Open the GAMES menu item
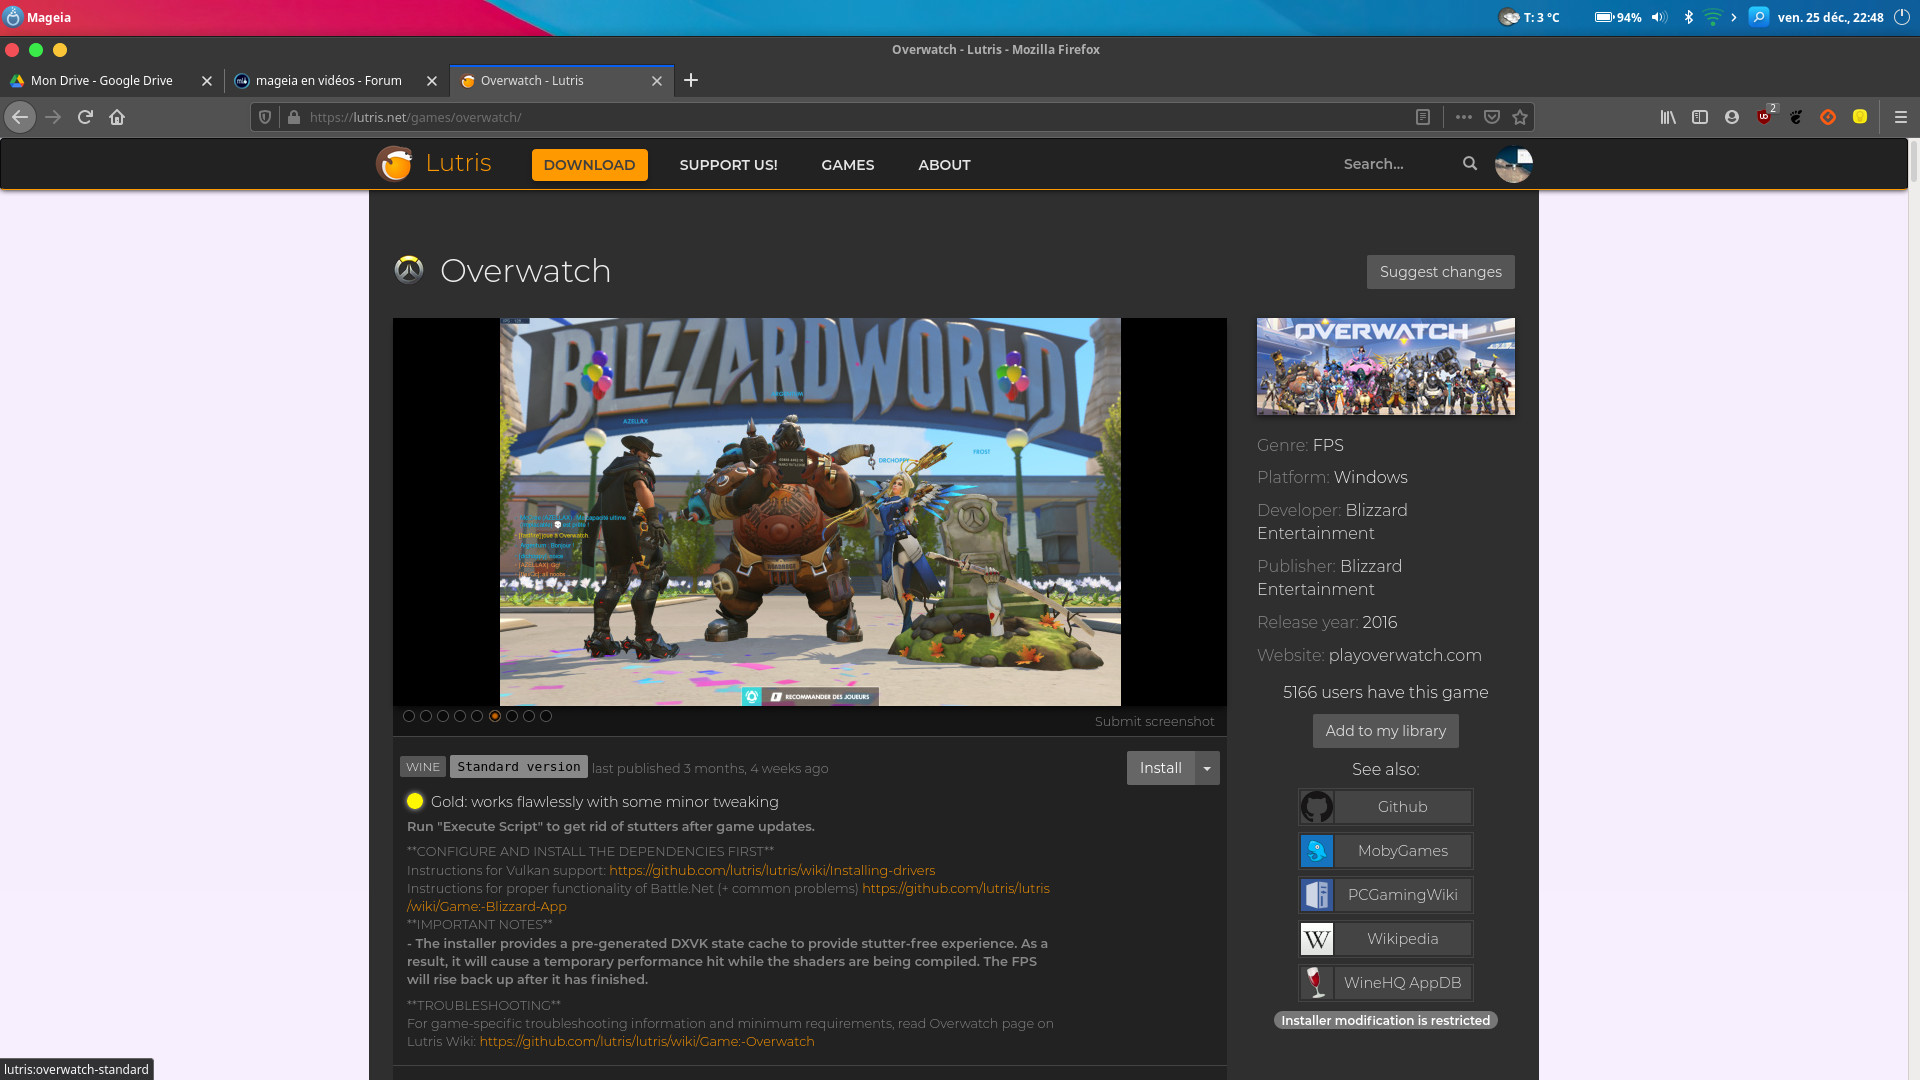 click(x=848, y=165)
